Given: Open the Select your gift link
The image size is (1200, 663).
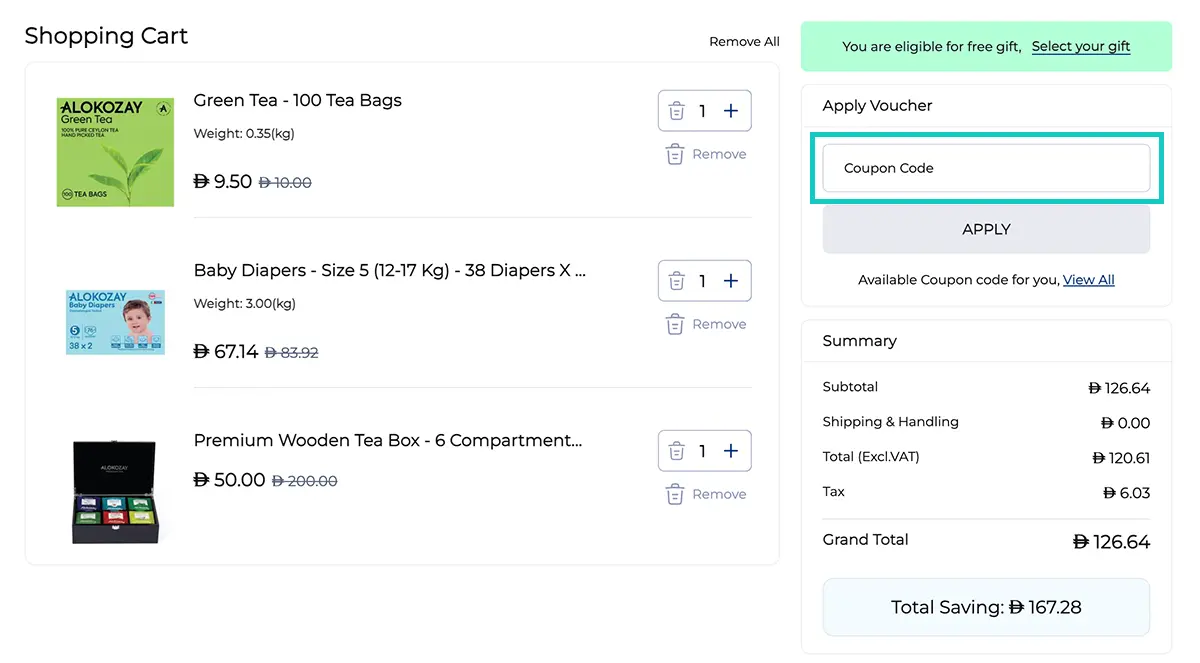Looking at the screenshot, I should pos(1081,46).
